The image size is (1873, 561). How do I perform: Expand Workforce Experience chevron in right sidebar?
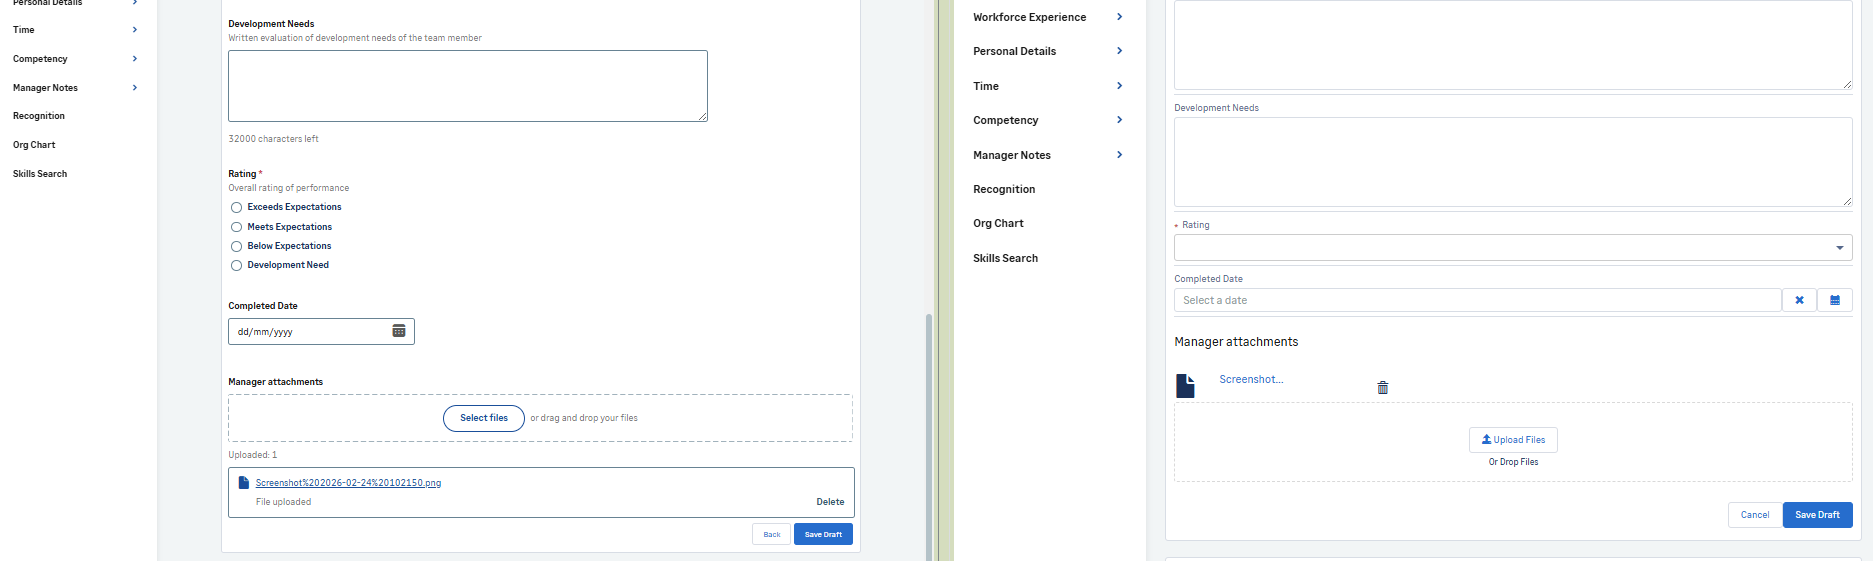pyautogui.click(x=1119, y=17)
